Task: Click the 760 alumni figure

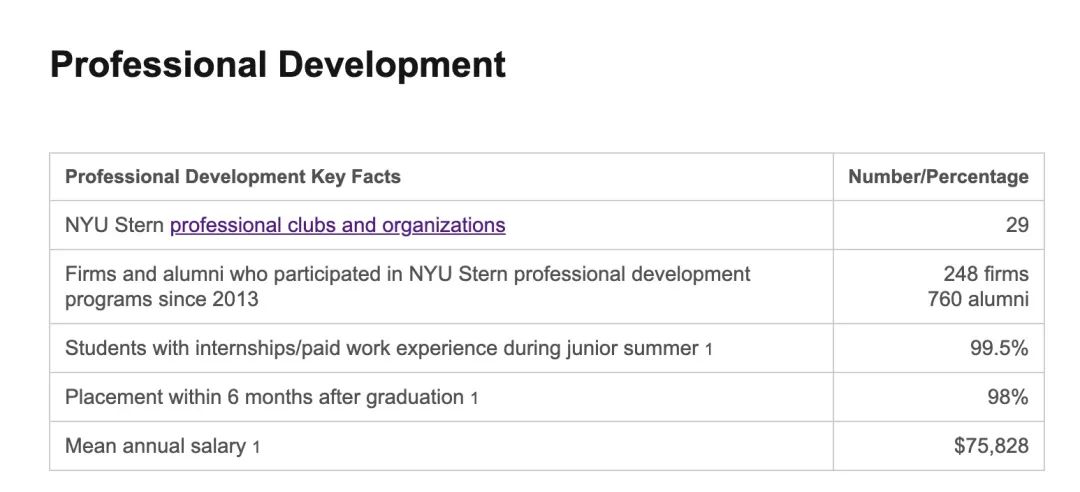Action: pyautogui.click(x=977, y=298)
